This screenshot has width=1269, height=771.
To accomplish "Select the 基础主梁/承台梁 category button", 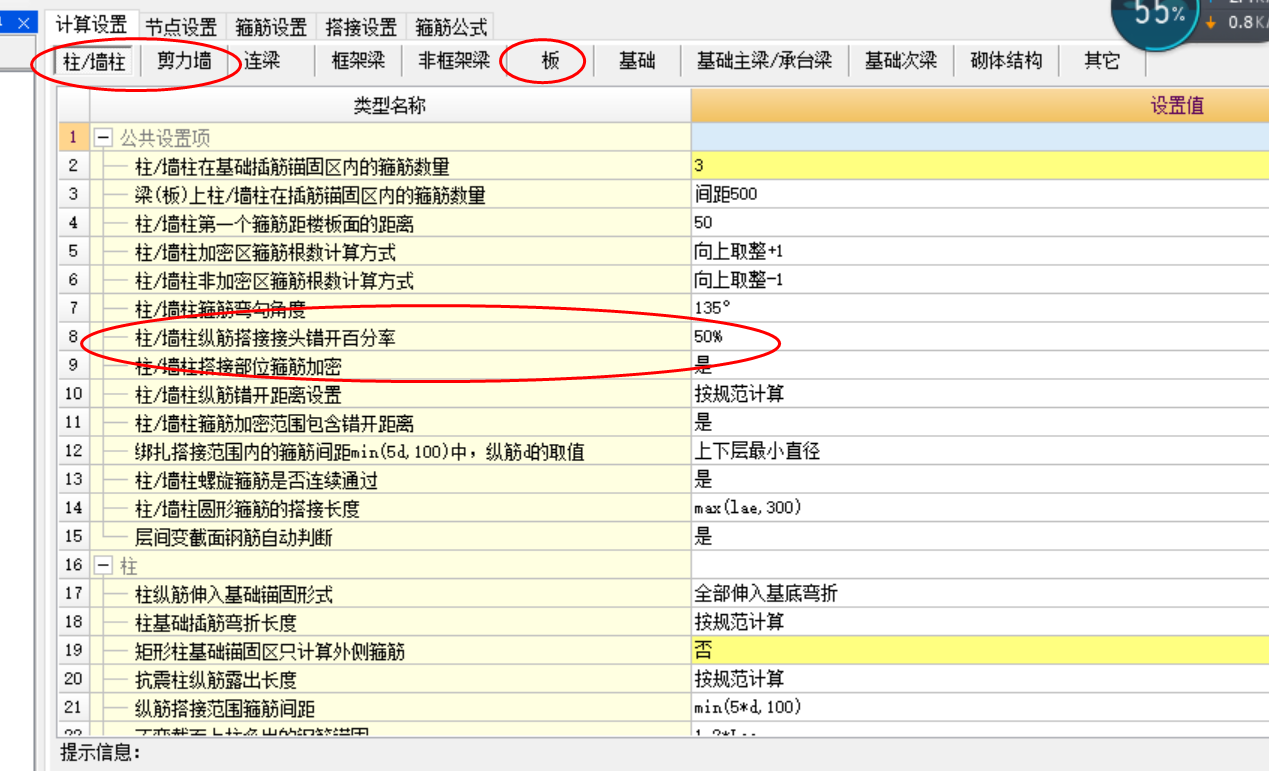I will [765, 61].
